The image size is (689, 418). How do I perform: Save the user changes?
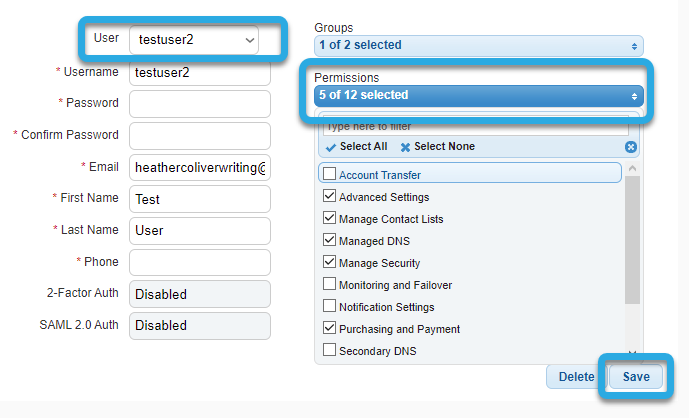tap(636, 377)
